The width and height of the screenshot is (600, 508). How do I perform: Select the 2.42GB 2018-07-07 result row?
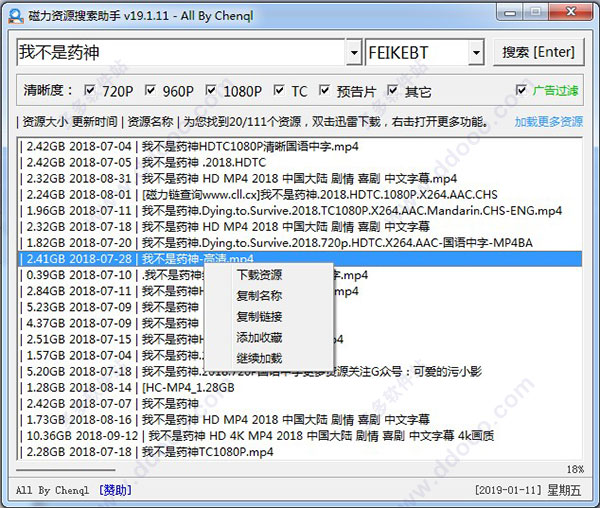300,403
